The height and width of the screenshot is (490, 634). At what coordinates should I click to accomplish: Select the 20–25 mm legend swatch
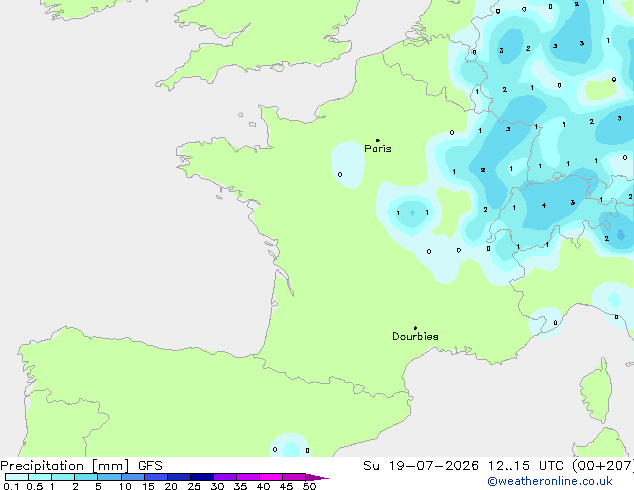pos(179,477)
